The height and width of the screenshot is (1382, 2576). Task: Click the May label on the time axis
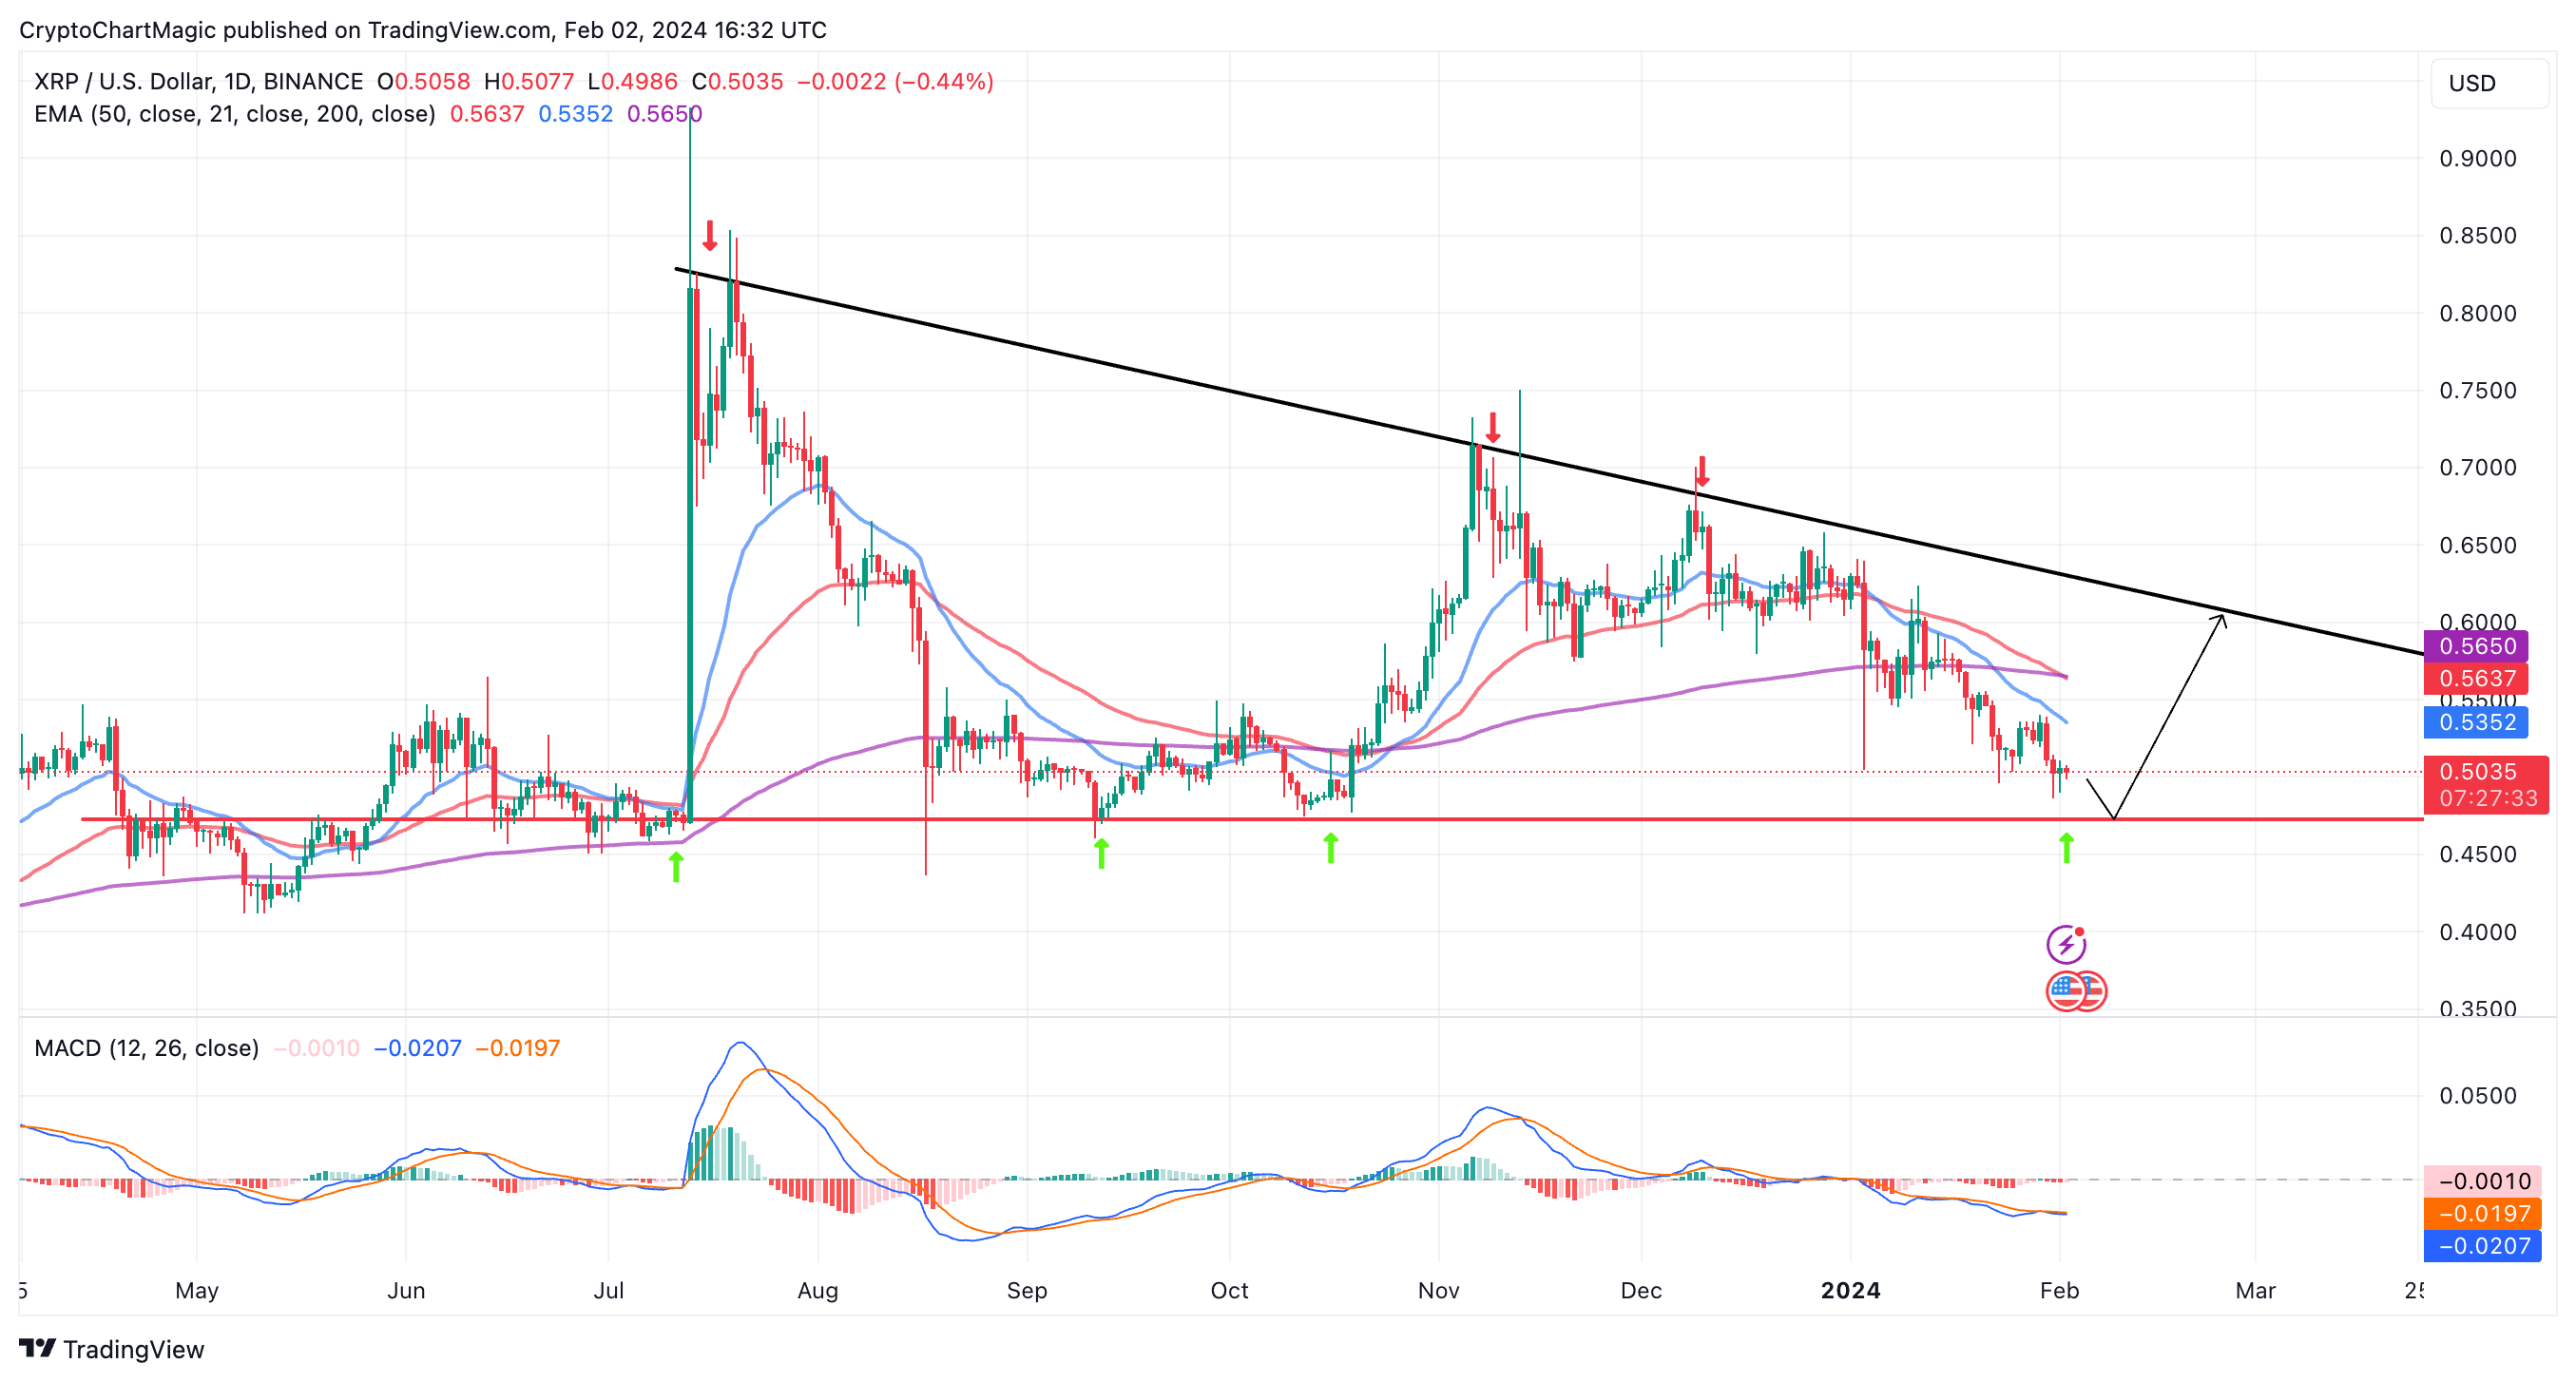point(197,1290)
